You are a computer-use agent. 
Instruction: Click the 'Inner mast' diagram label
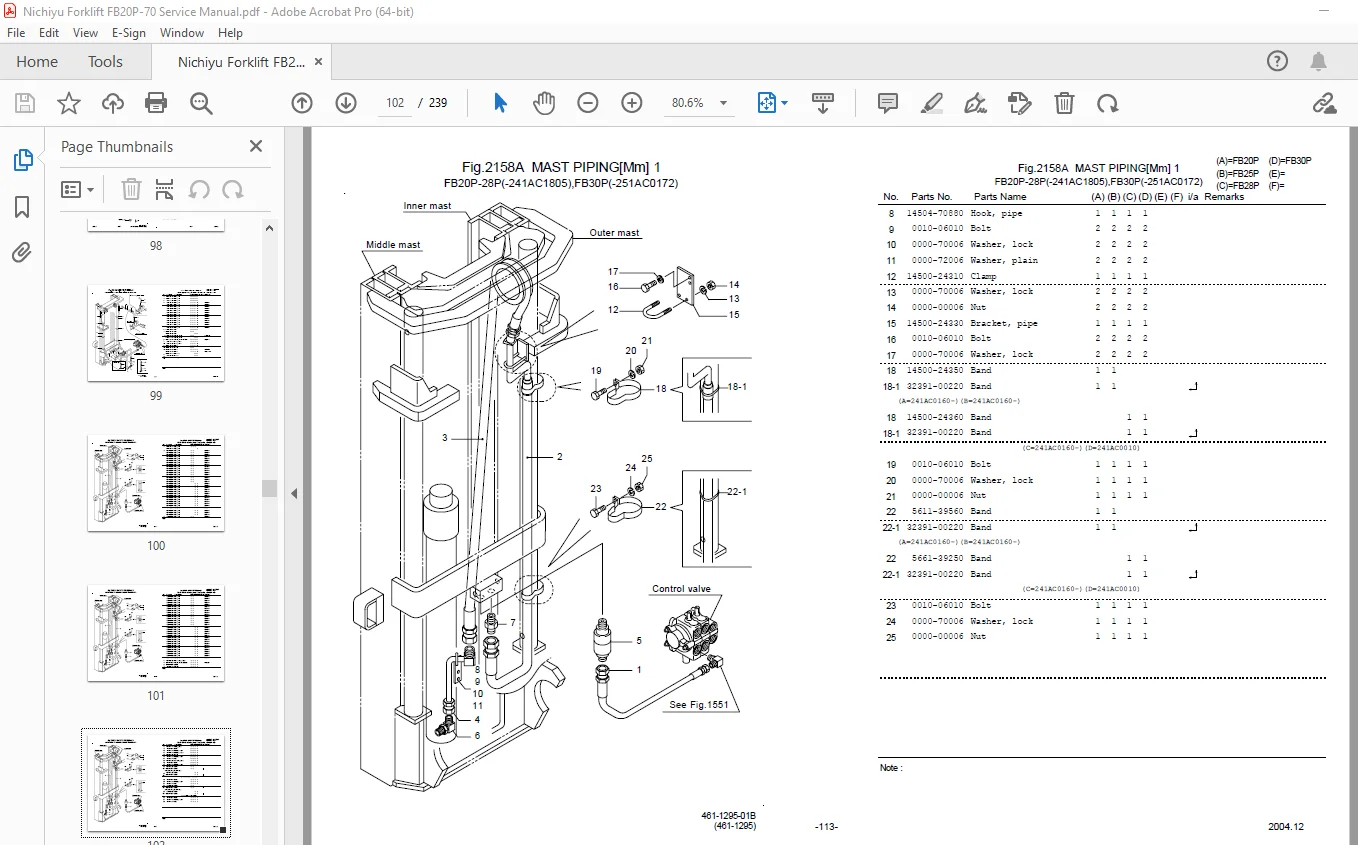[427, 206]
